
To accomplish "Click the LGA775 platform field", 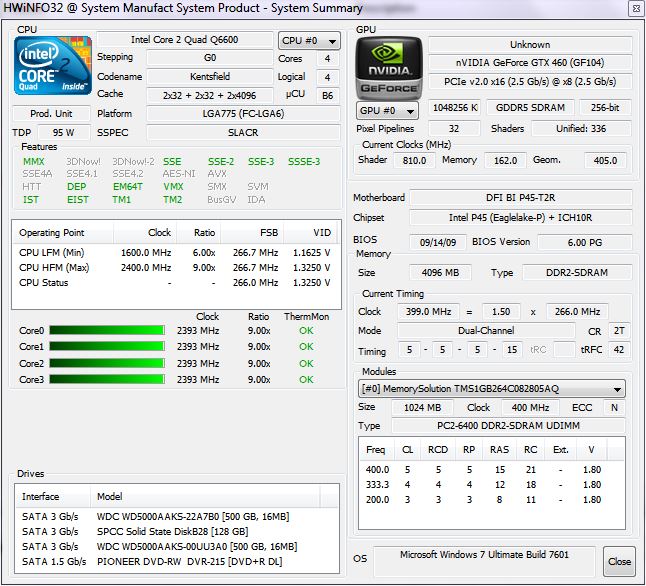I will coord(243,113).
